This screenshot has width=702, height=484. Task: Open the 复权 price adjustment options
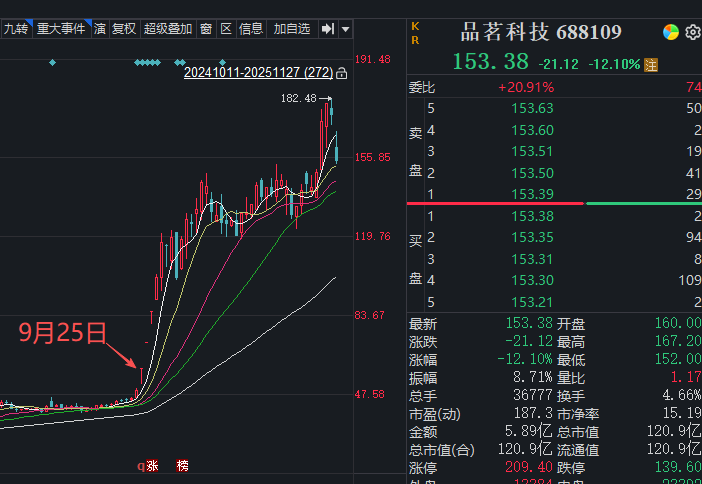coord(124,29)
